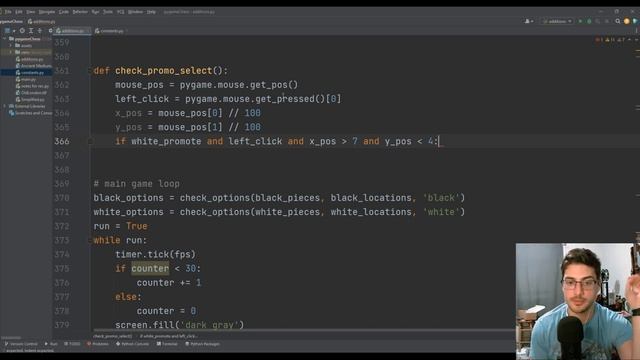Click the Expand All icon in Project panel
Screen dimensions: 640x360
click(31, 31)
